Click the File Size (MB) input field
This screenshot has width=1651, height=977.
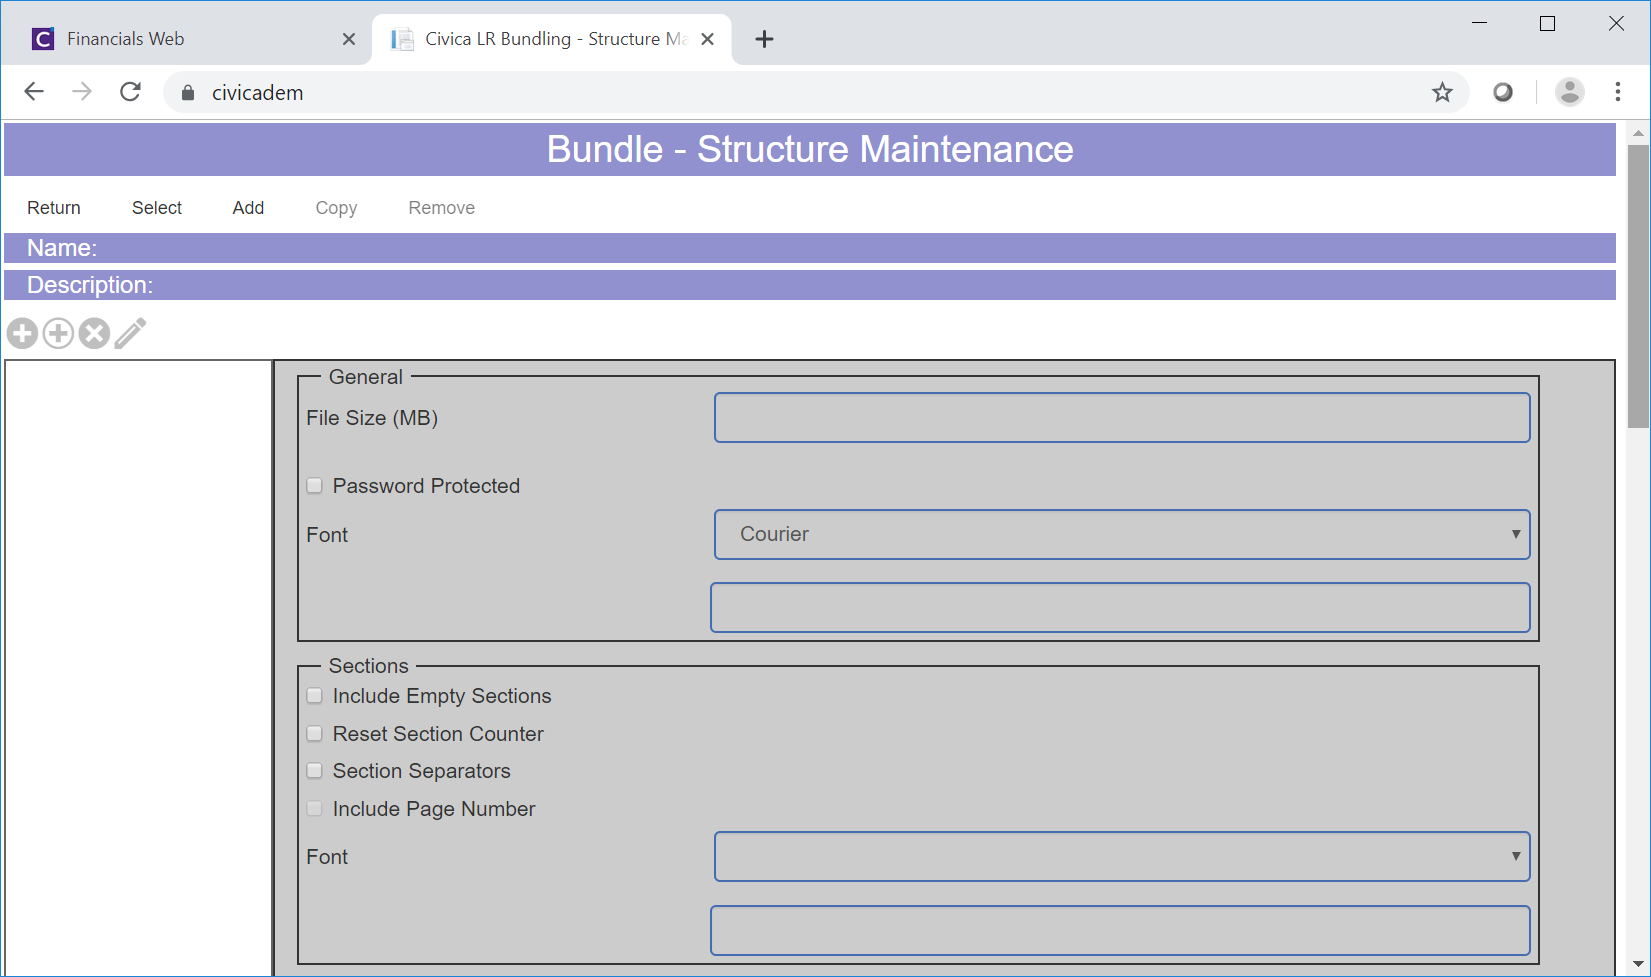(x=1122, y=417)
